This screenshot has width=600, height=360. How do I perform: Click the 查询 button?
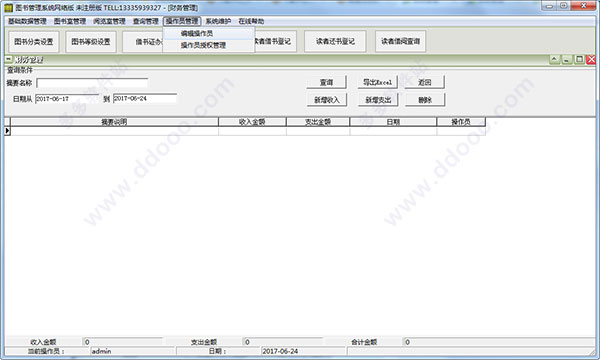coord(326,82)
